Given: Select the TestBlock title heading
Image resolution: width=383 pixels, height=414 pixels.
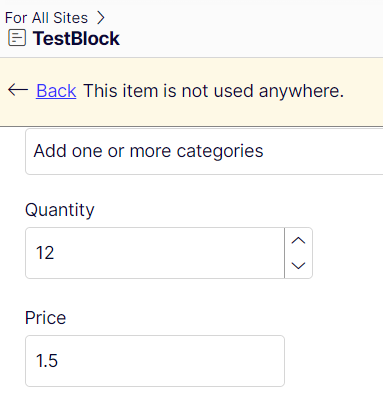Looking at the screenshot, I should click(76, 38).
